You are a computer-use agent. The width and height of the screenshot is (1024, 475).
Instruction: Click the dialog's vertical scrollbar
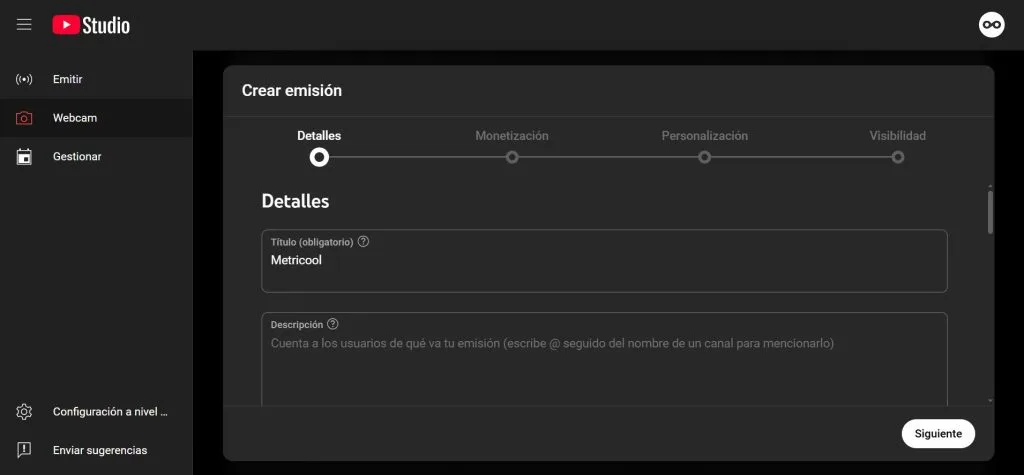pos(990,212)
